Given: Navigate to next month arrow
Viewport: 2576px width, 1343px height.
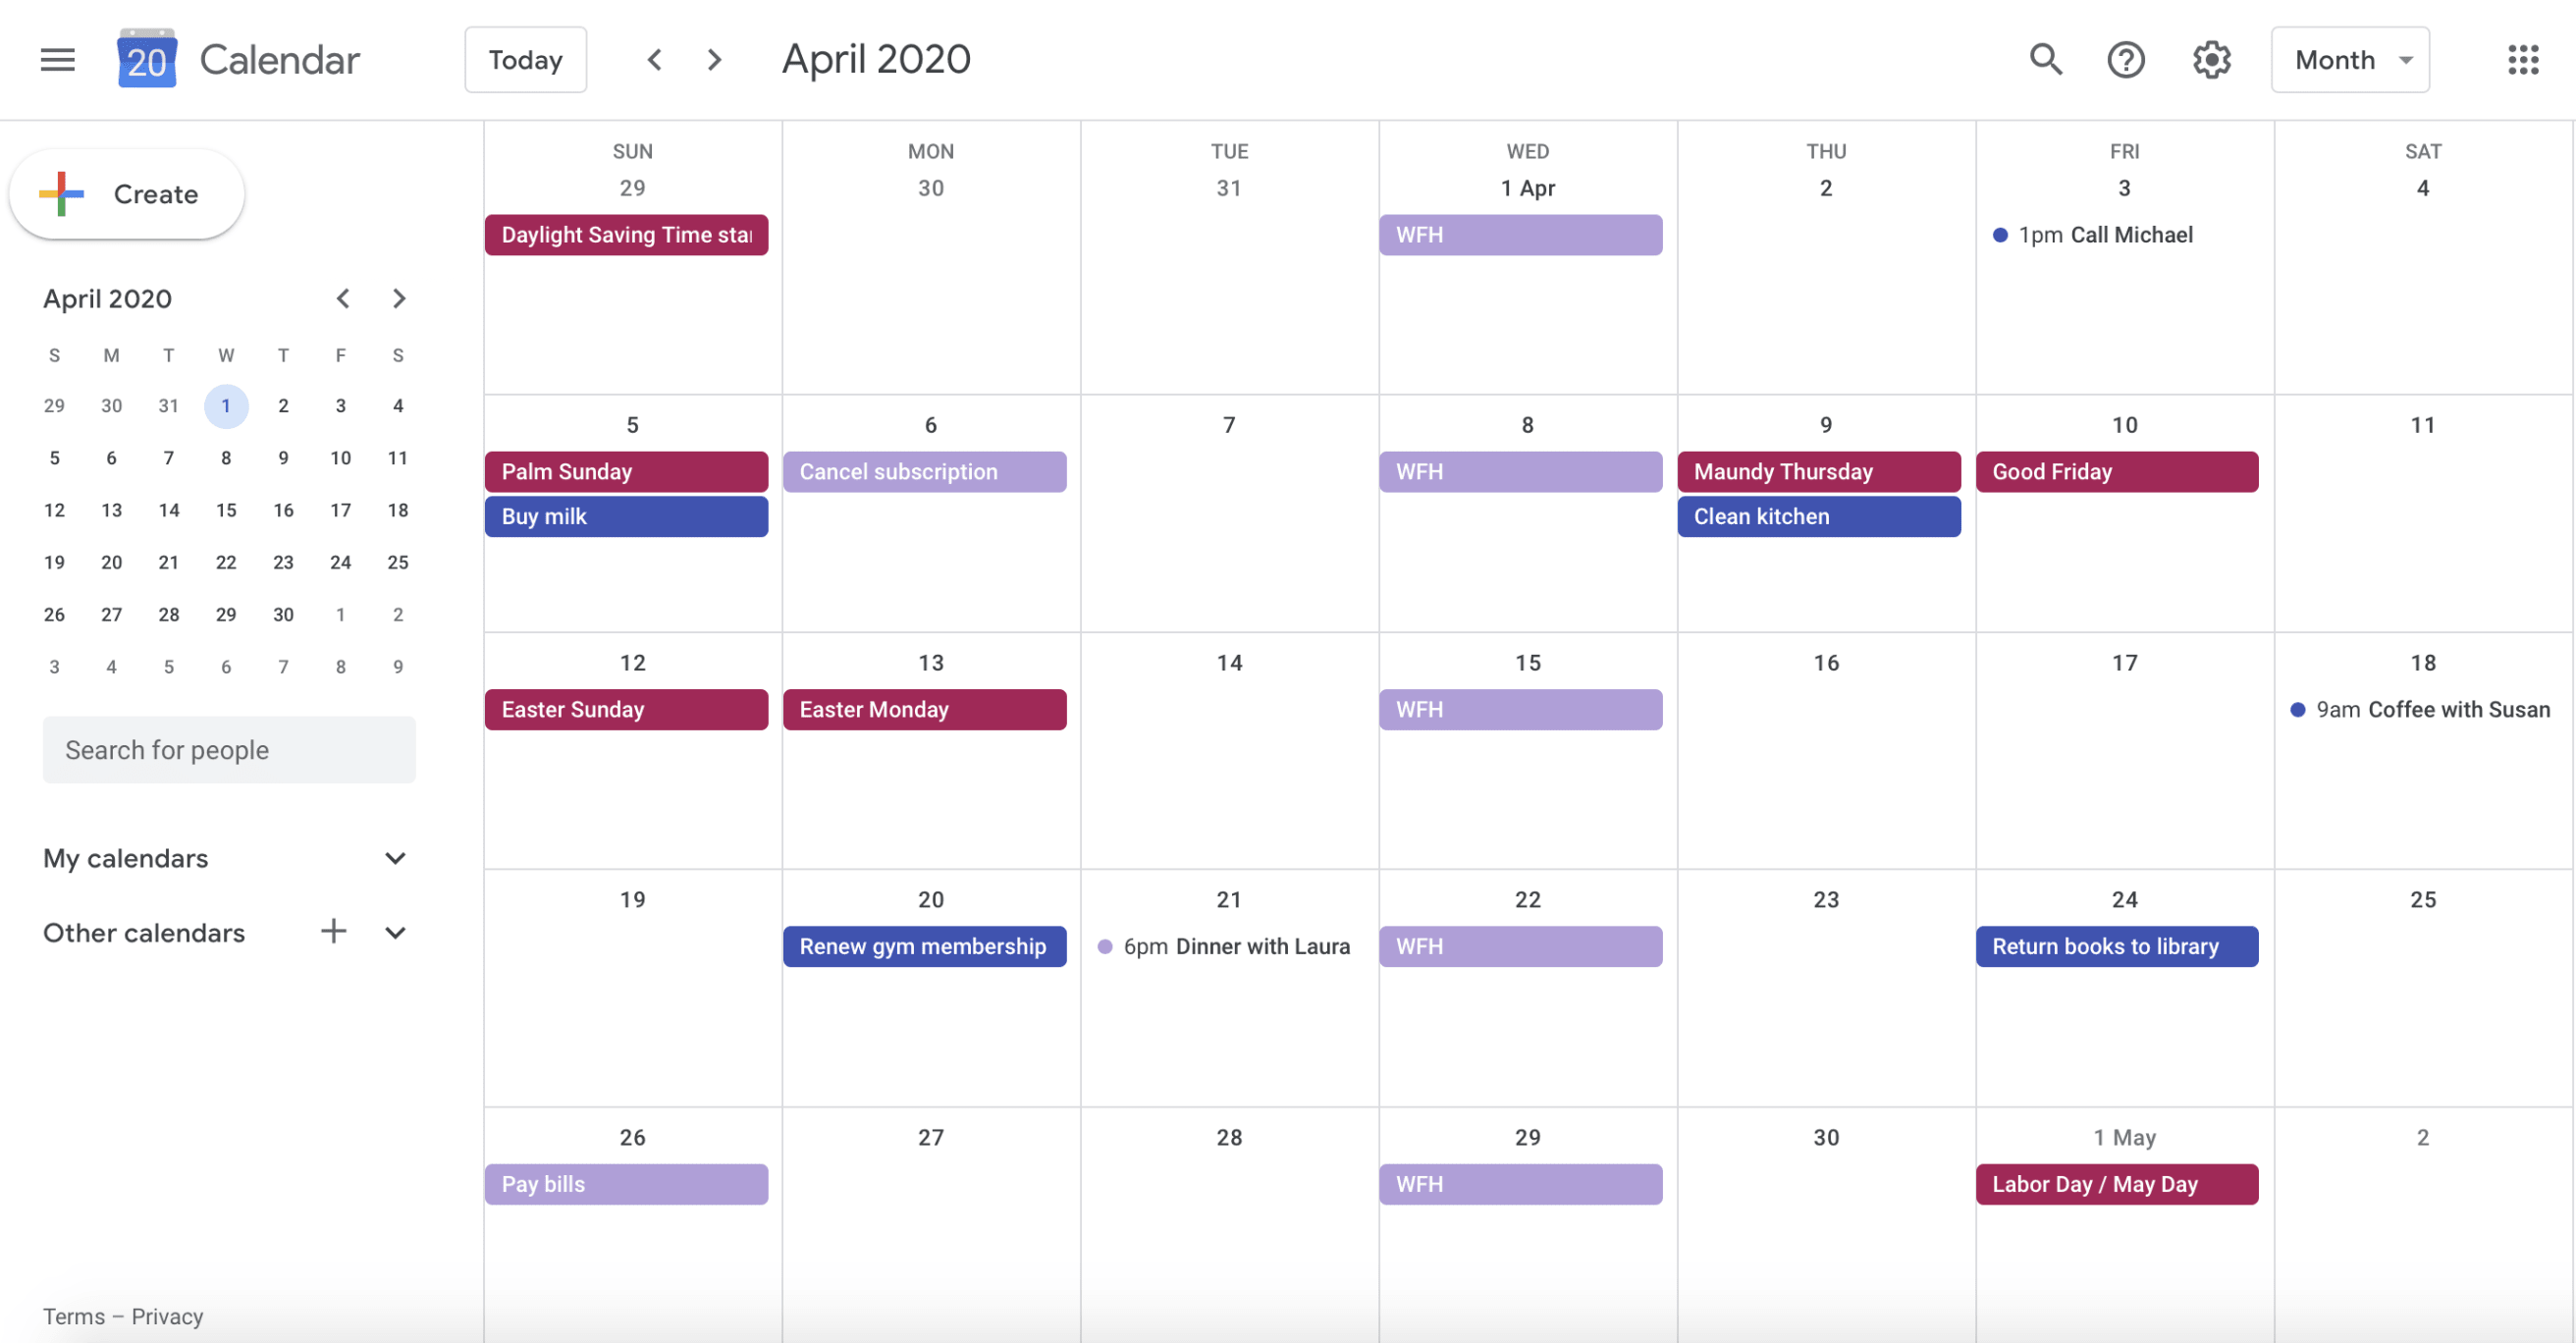Looking at the screenshot, I should (x=714, y=58).
